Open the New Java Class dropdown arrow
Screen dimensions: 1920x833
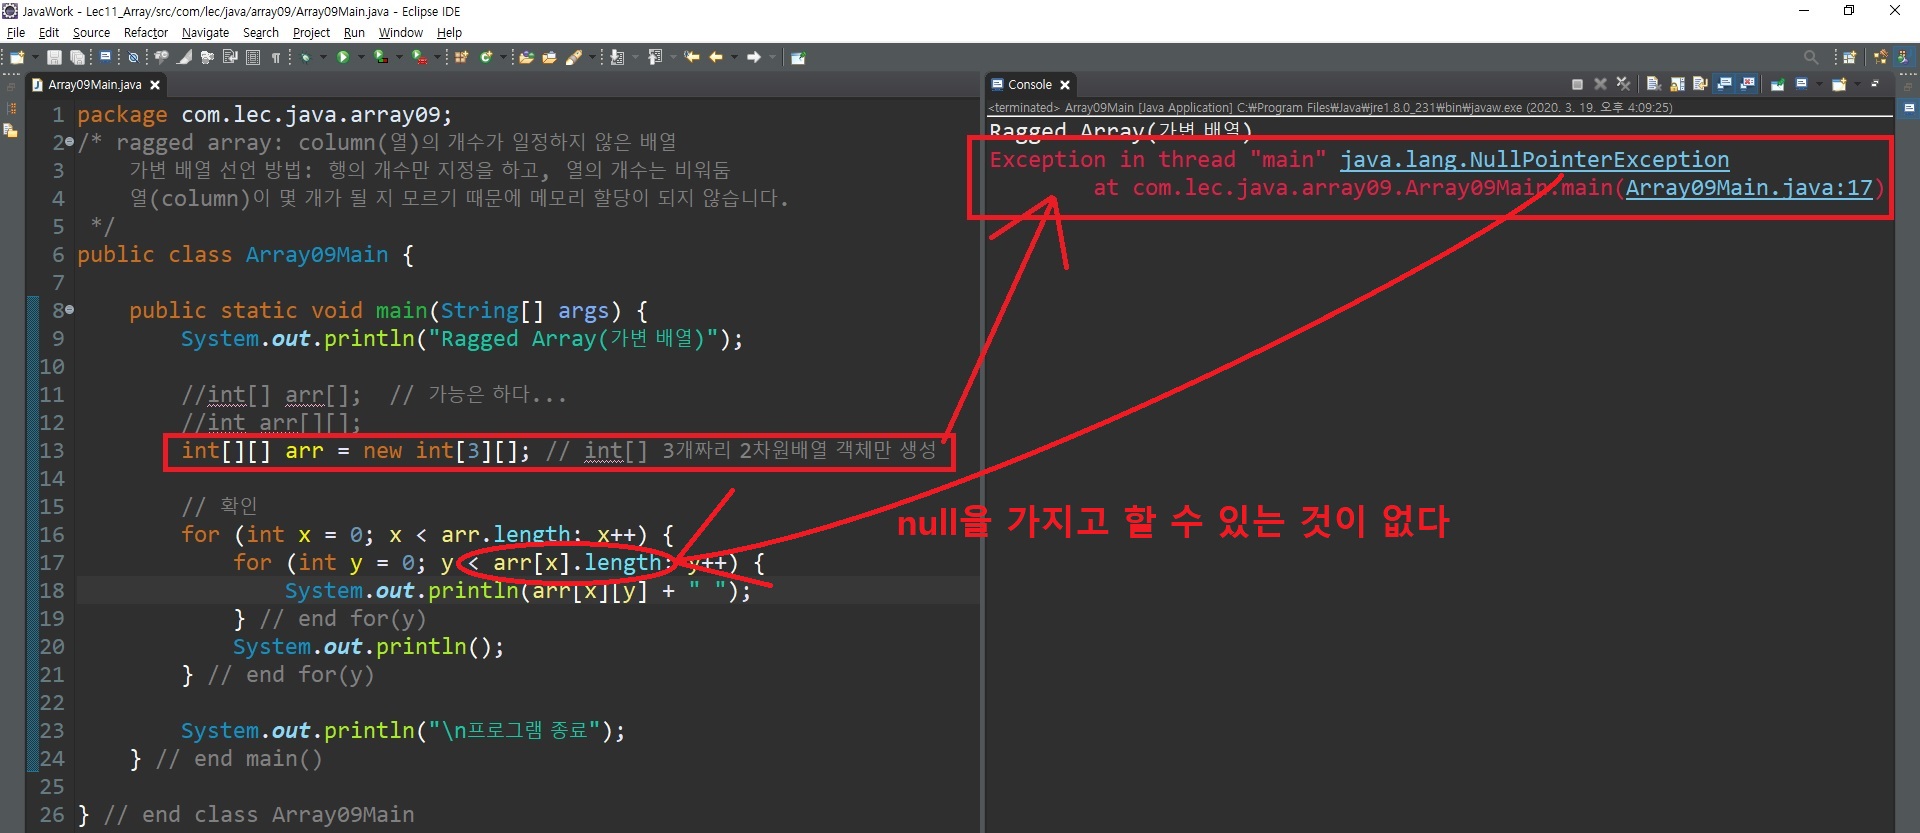click(501, 58)
